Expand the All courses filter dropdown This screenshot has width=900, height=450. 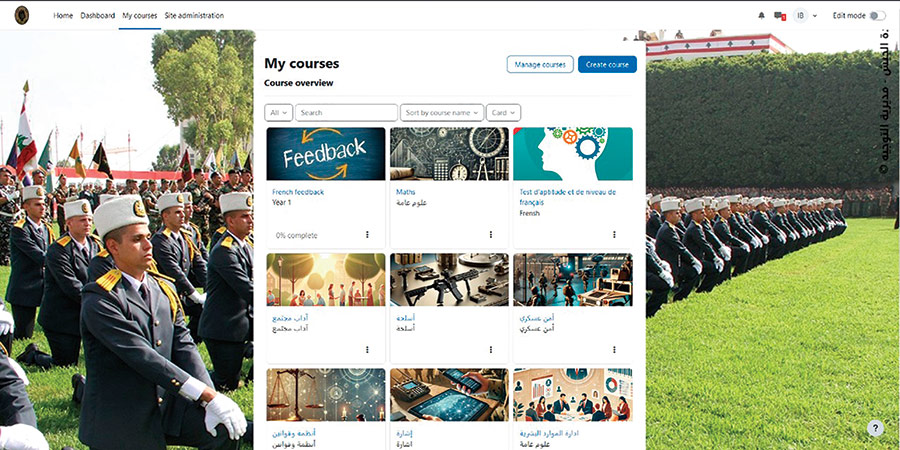(278, 113)
